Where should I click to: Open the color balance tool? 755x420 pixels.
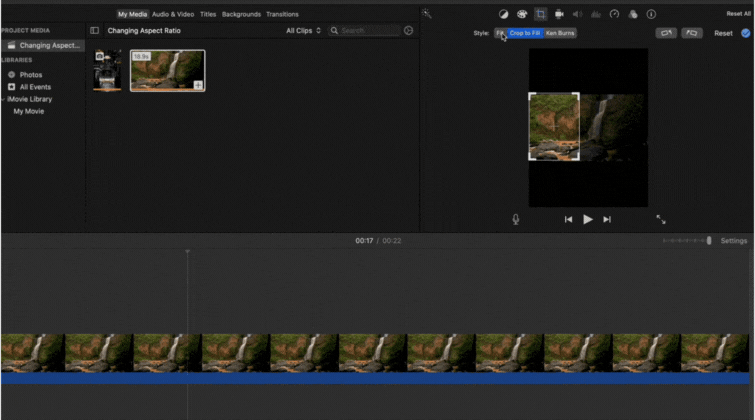coord(503,14)
